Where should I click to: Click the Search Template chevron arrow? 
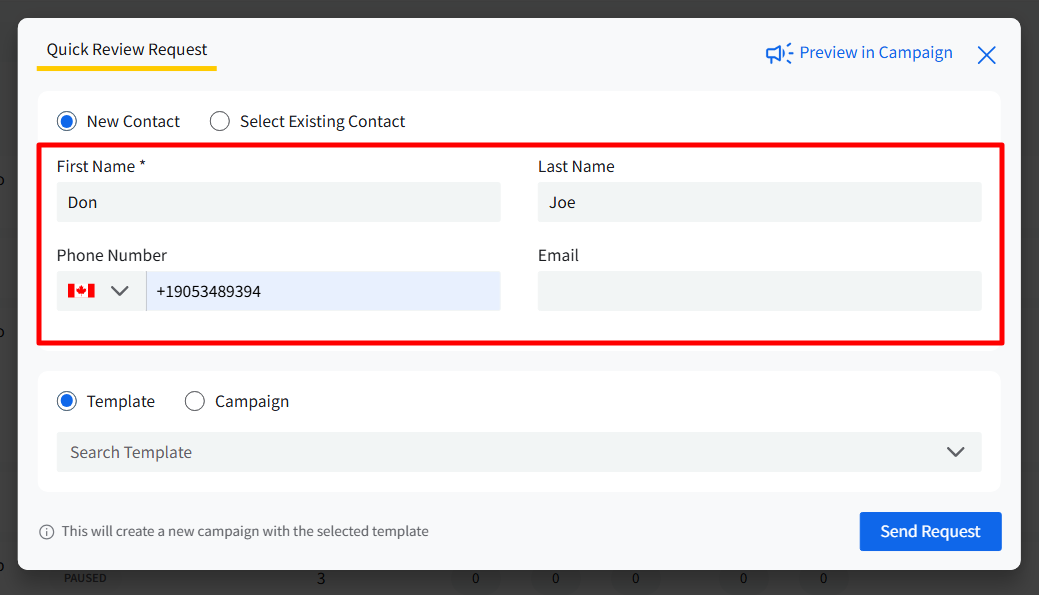955,452
